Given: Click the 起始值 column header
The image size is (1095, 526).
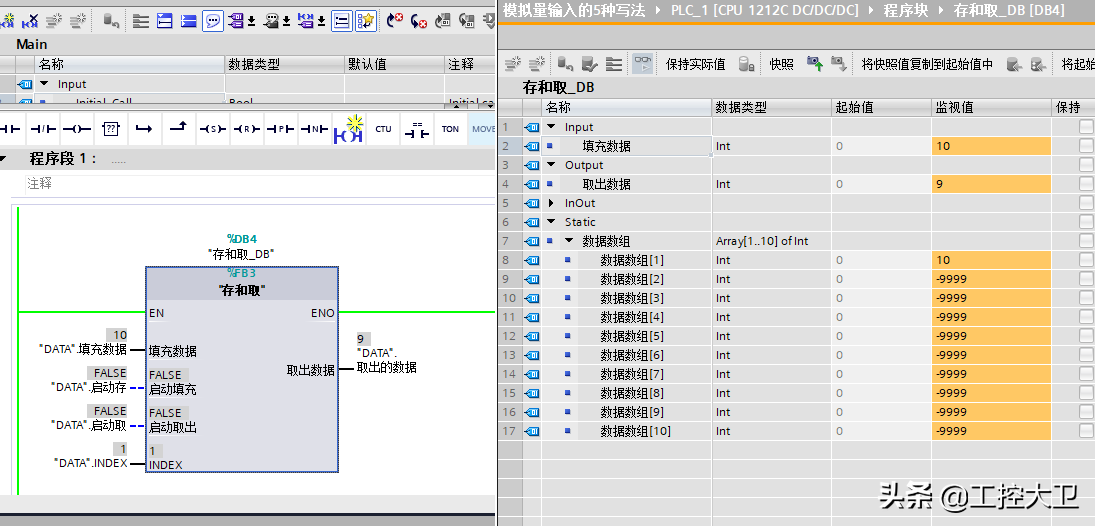Looking at the screenshot, I should [881, 108].
